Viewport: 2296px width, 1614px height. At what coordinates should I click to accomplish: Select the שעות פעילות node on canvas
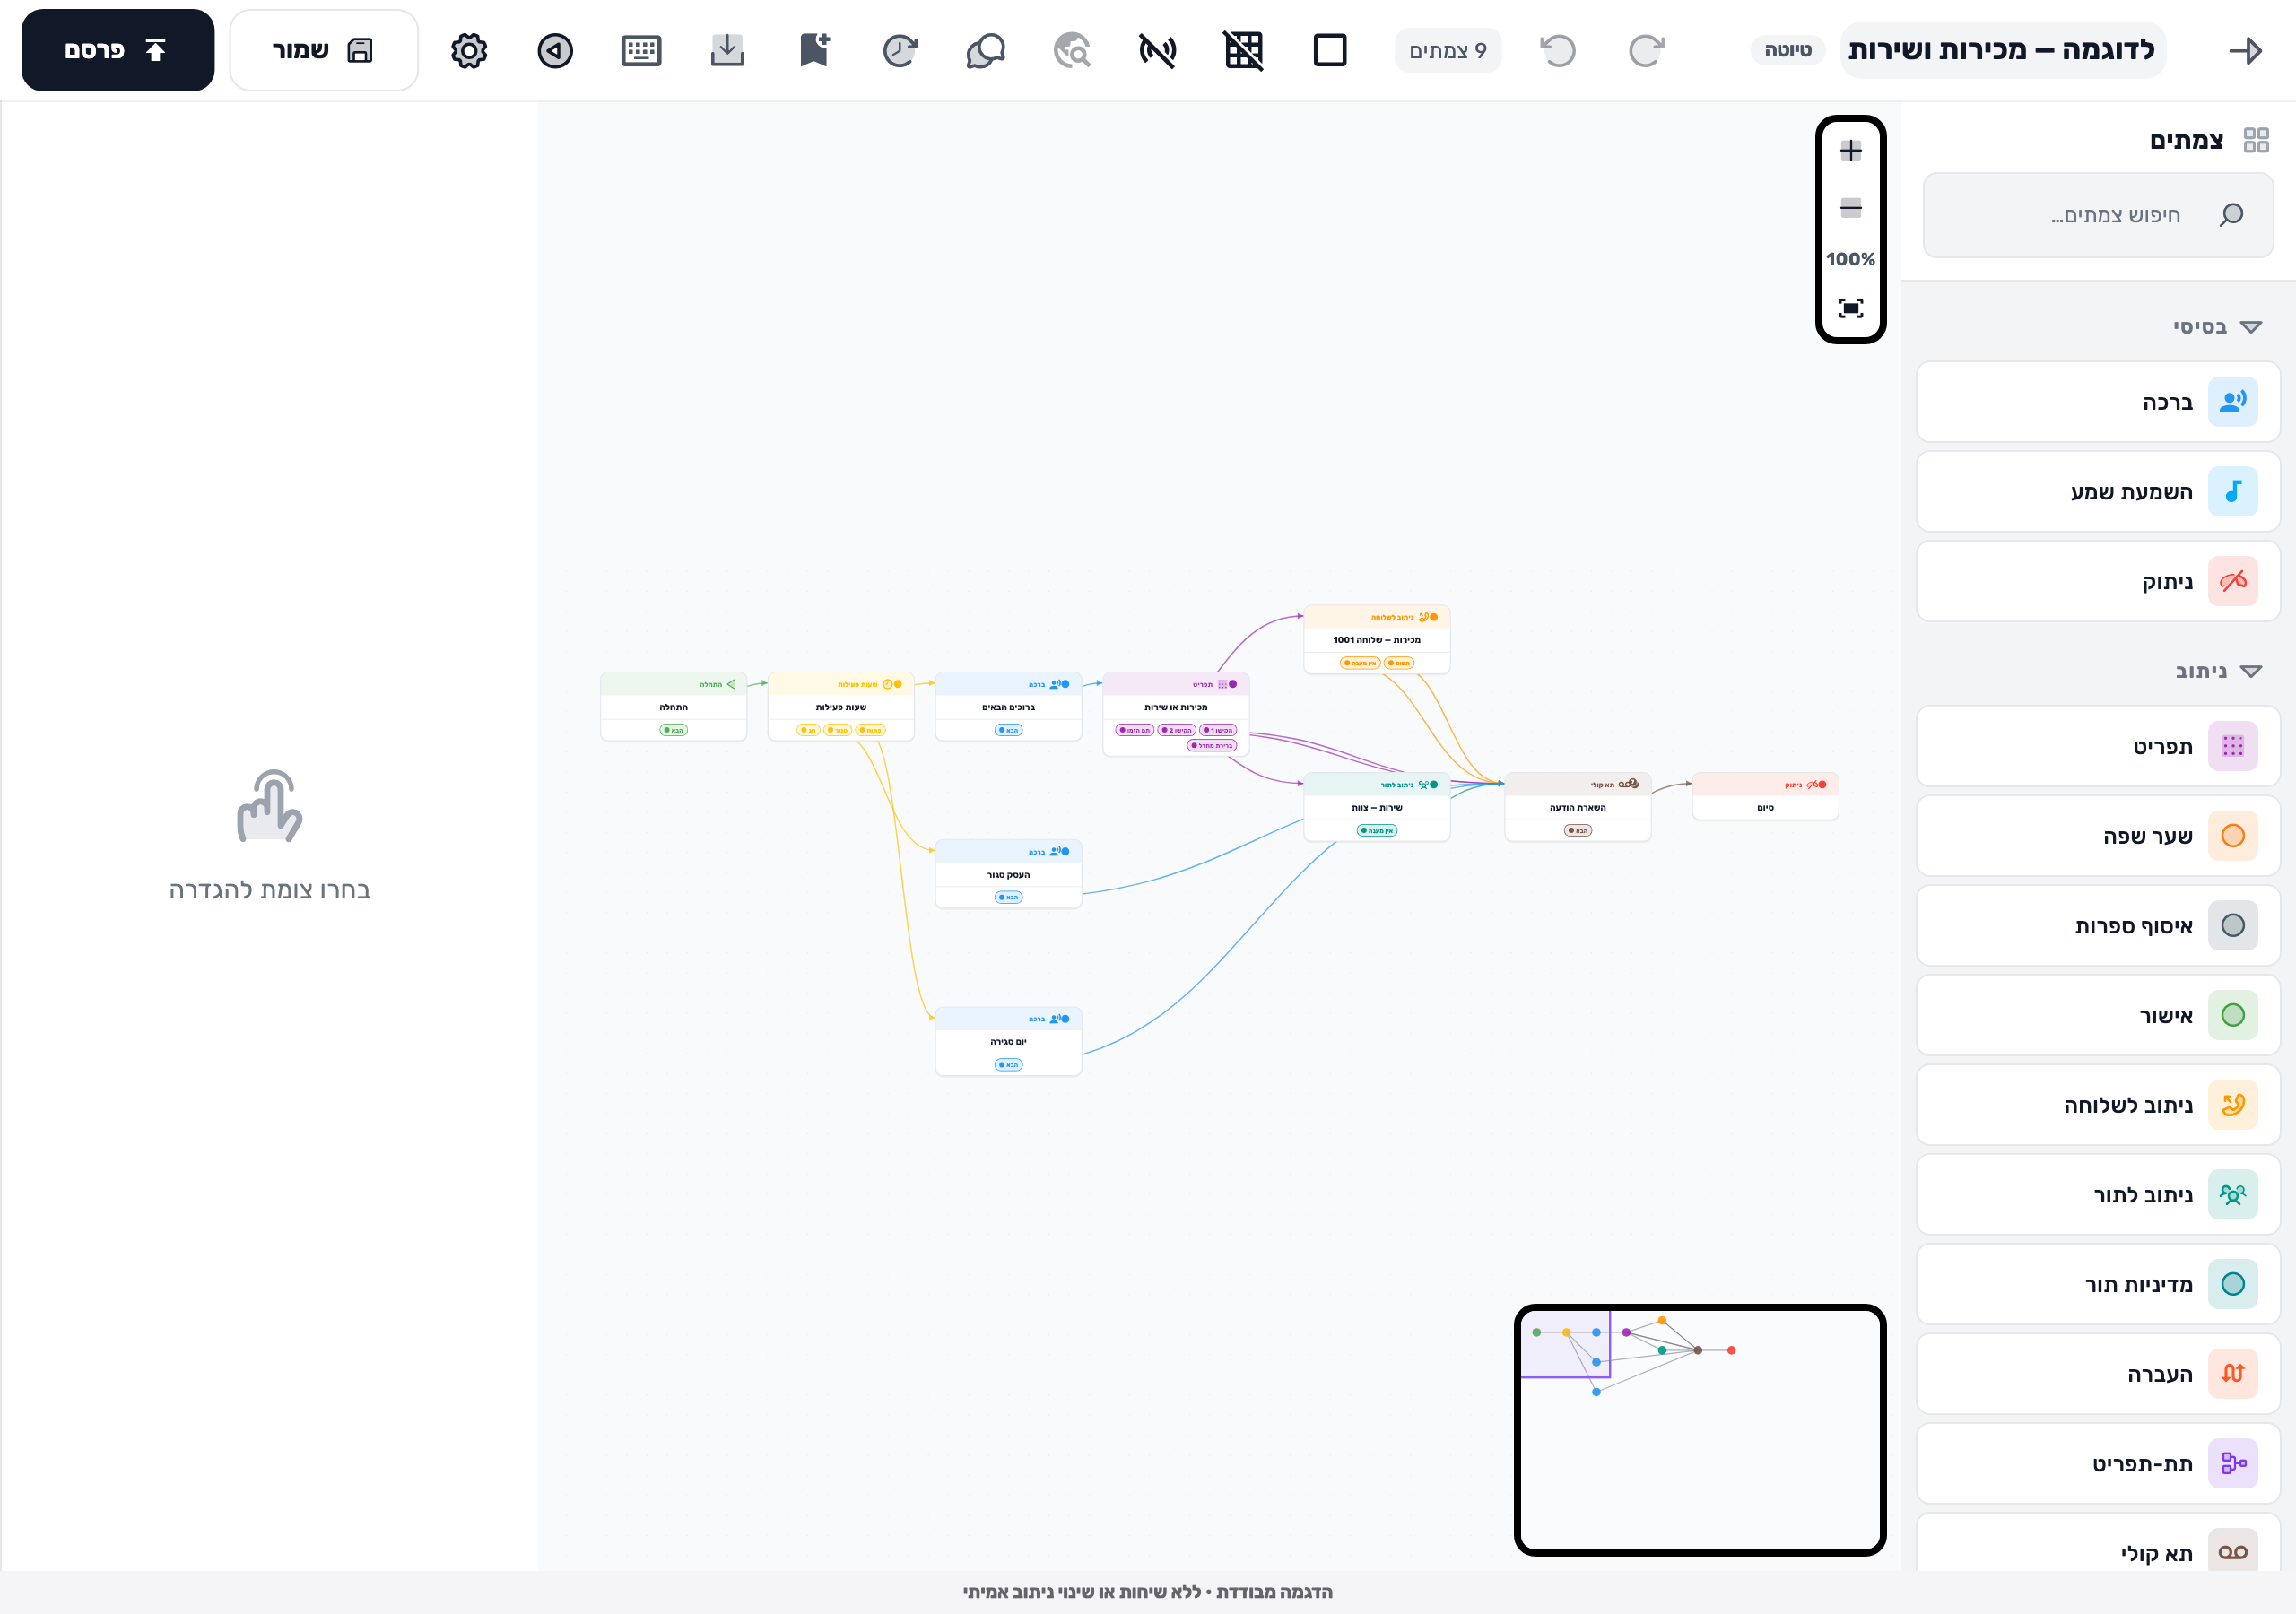(841, 707)
